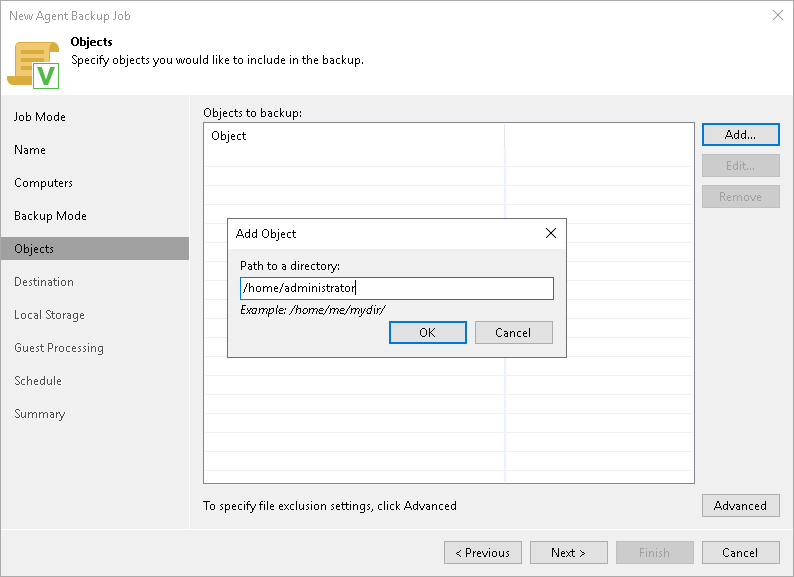This screenshot has height=577, width=794.
Task: Select the Guest Processing step
Action: point(59,348)
